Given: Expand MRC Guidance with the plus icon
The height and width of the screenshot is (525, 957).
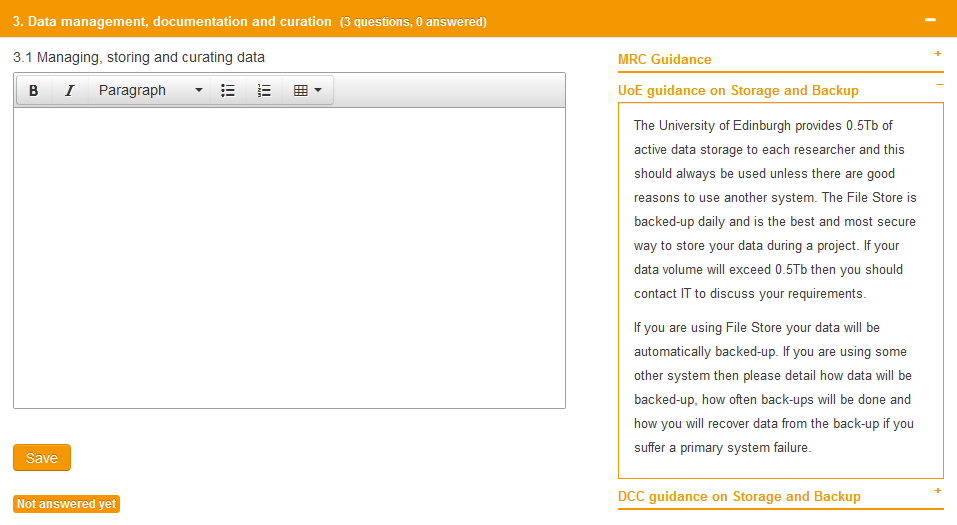Looking at the screenshot, I should 937,53.
